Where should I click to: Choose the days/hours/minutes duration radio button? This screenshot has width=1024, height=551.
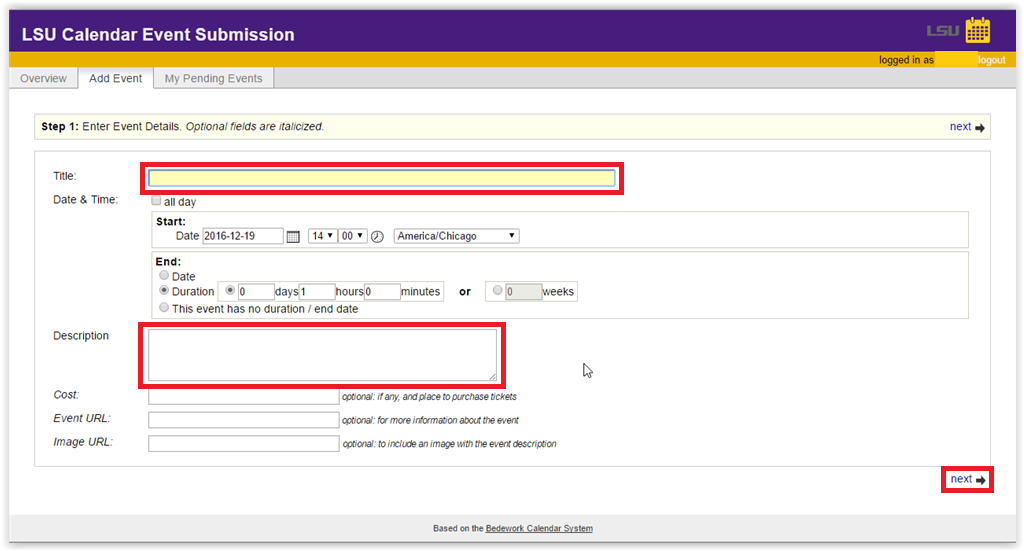(x=230, y=291)
